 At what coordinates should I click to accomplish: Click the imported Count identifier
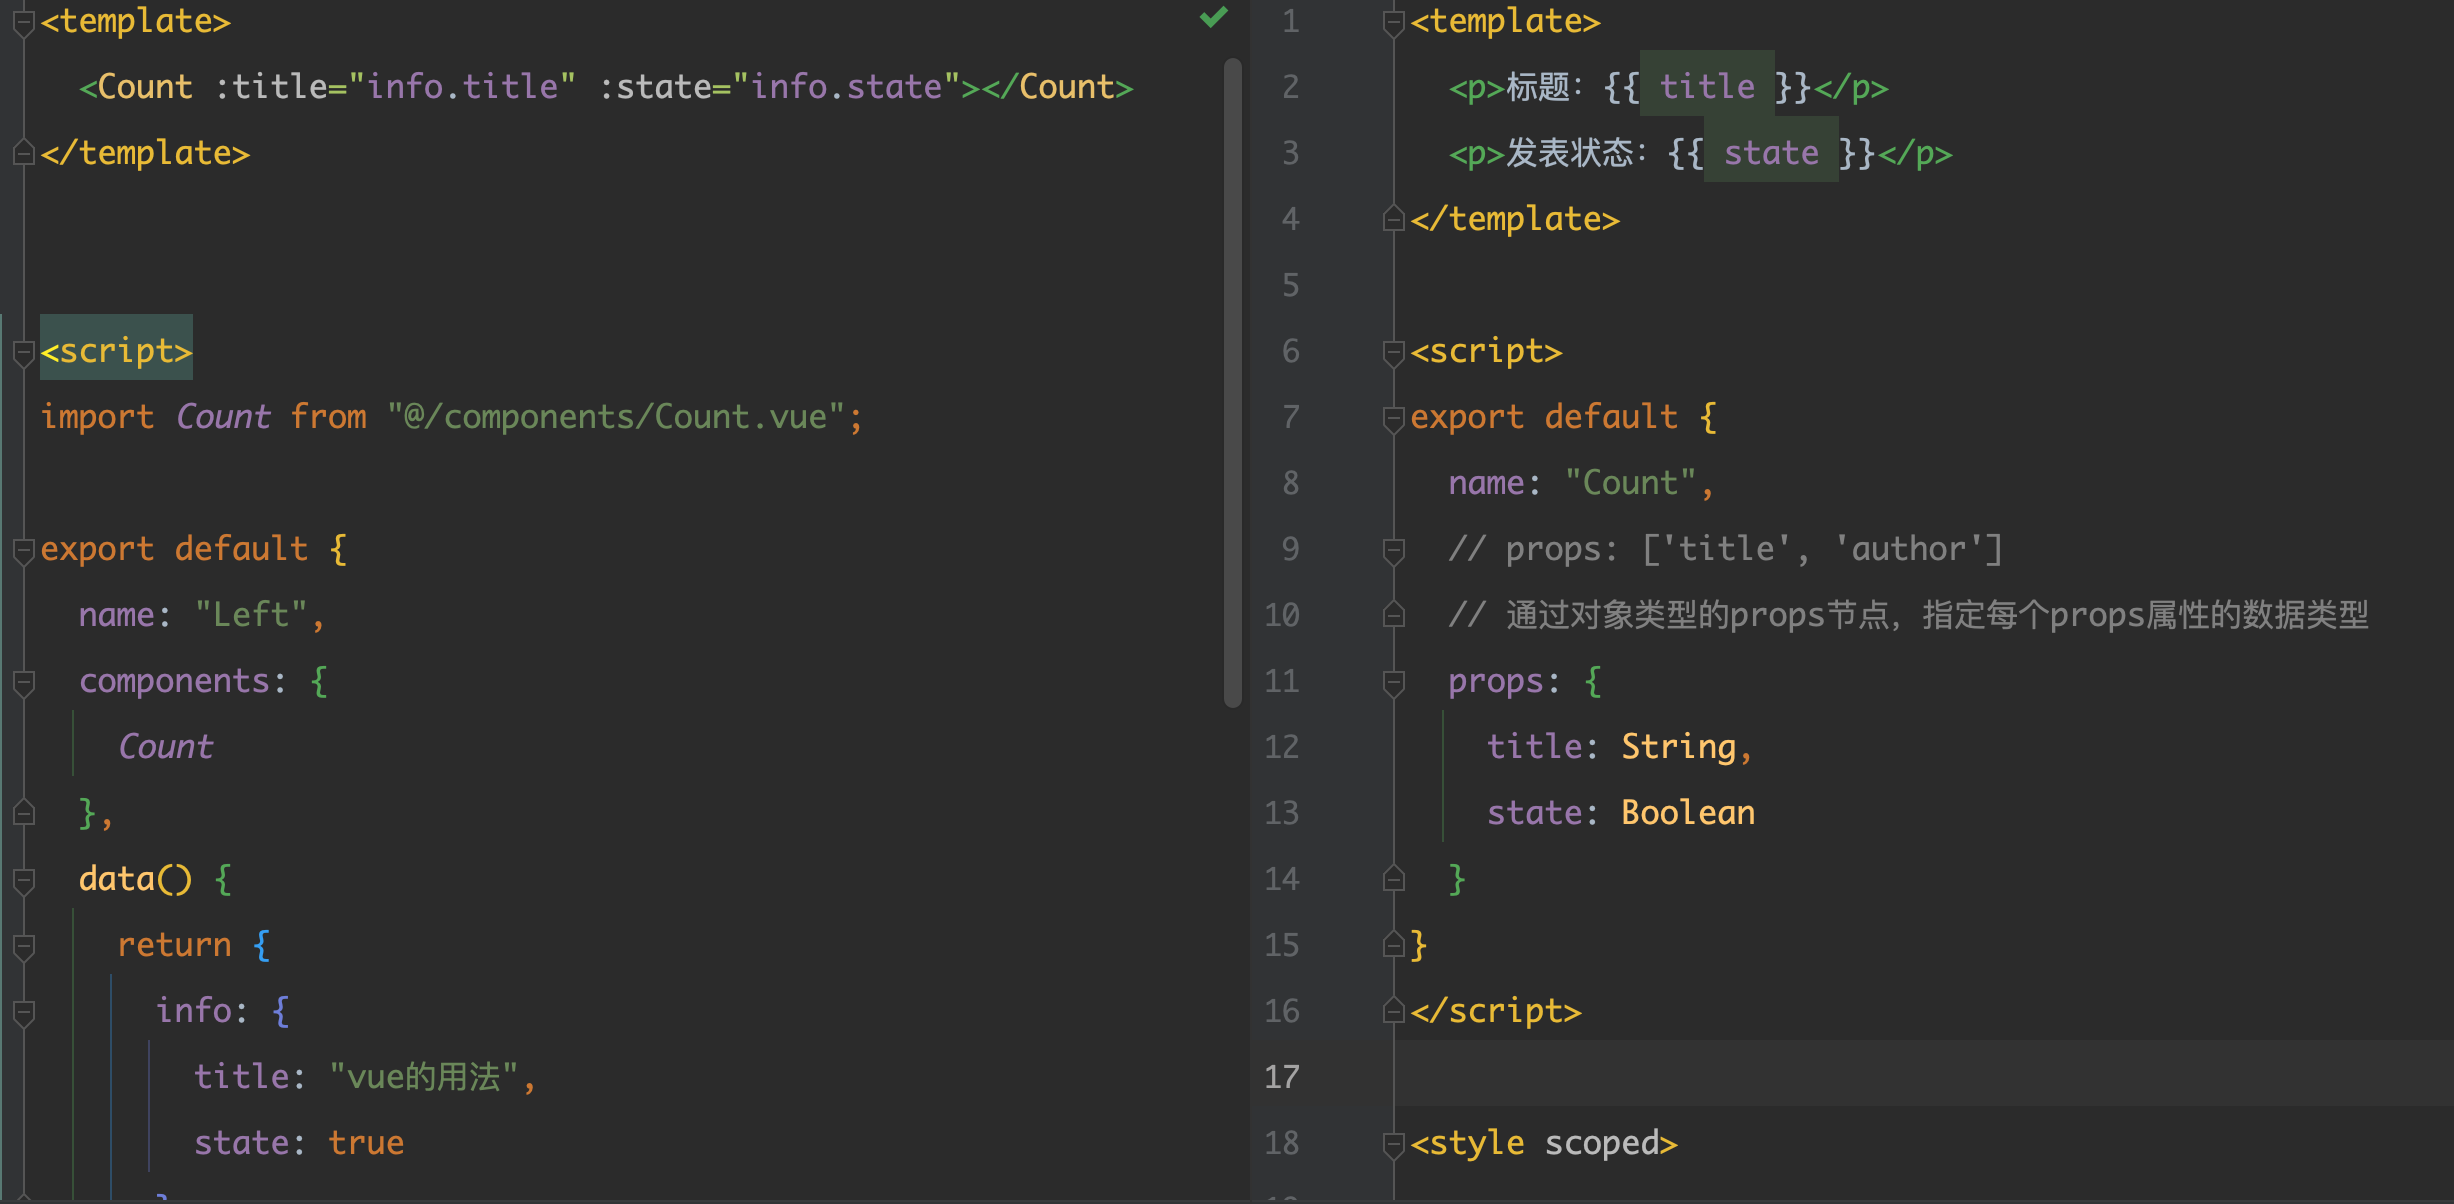223,416
